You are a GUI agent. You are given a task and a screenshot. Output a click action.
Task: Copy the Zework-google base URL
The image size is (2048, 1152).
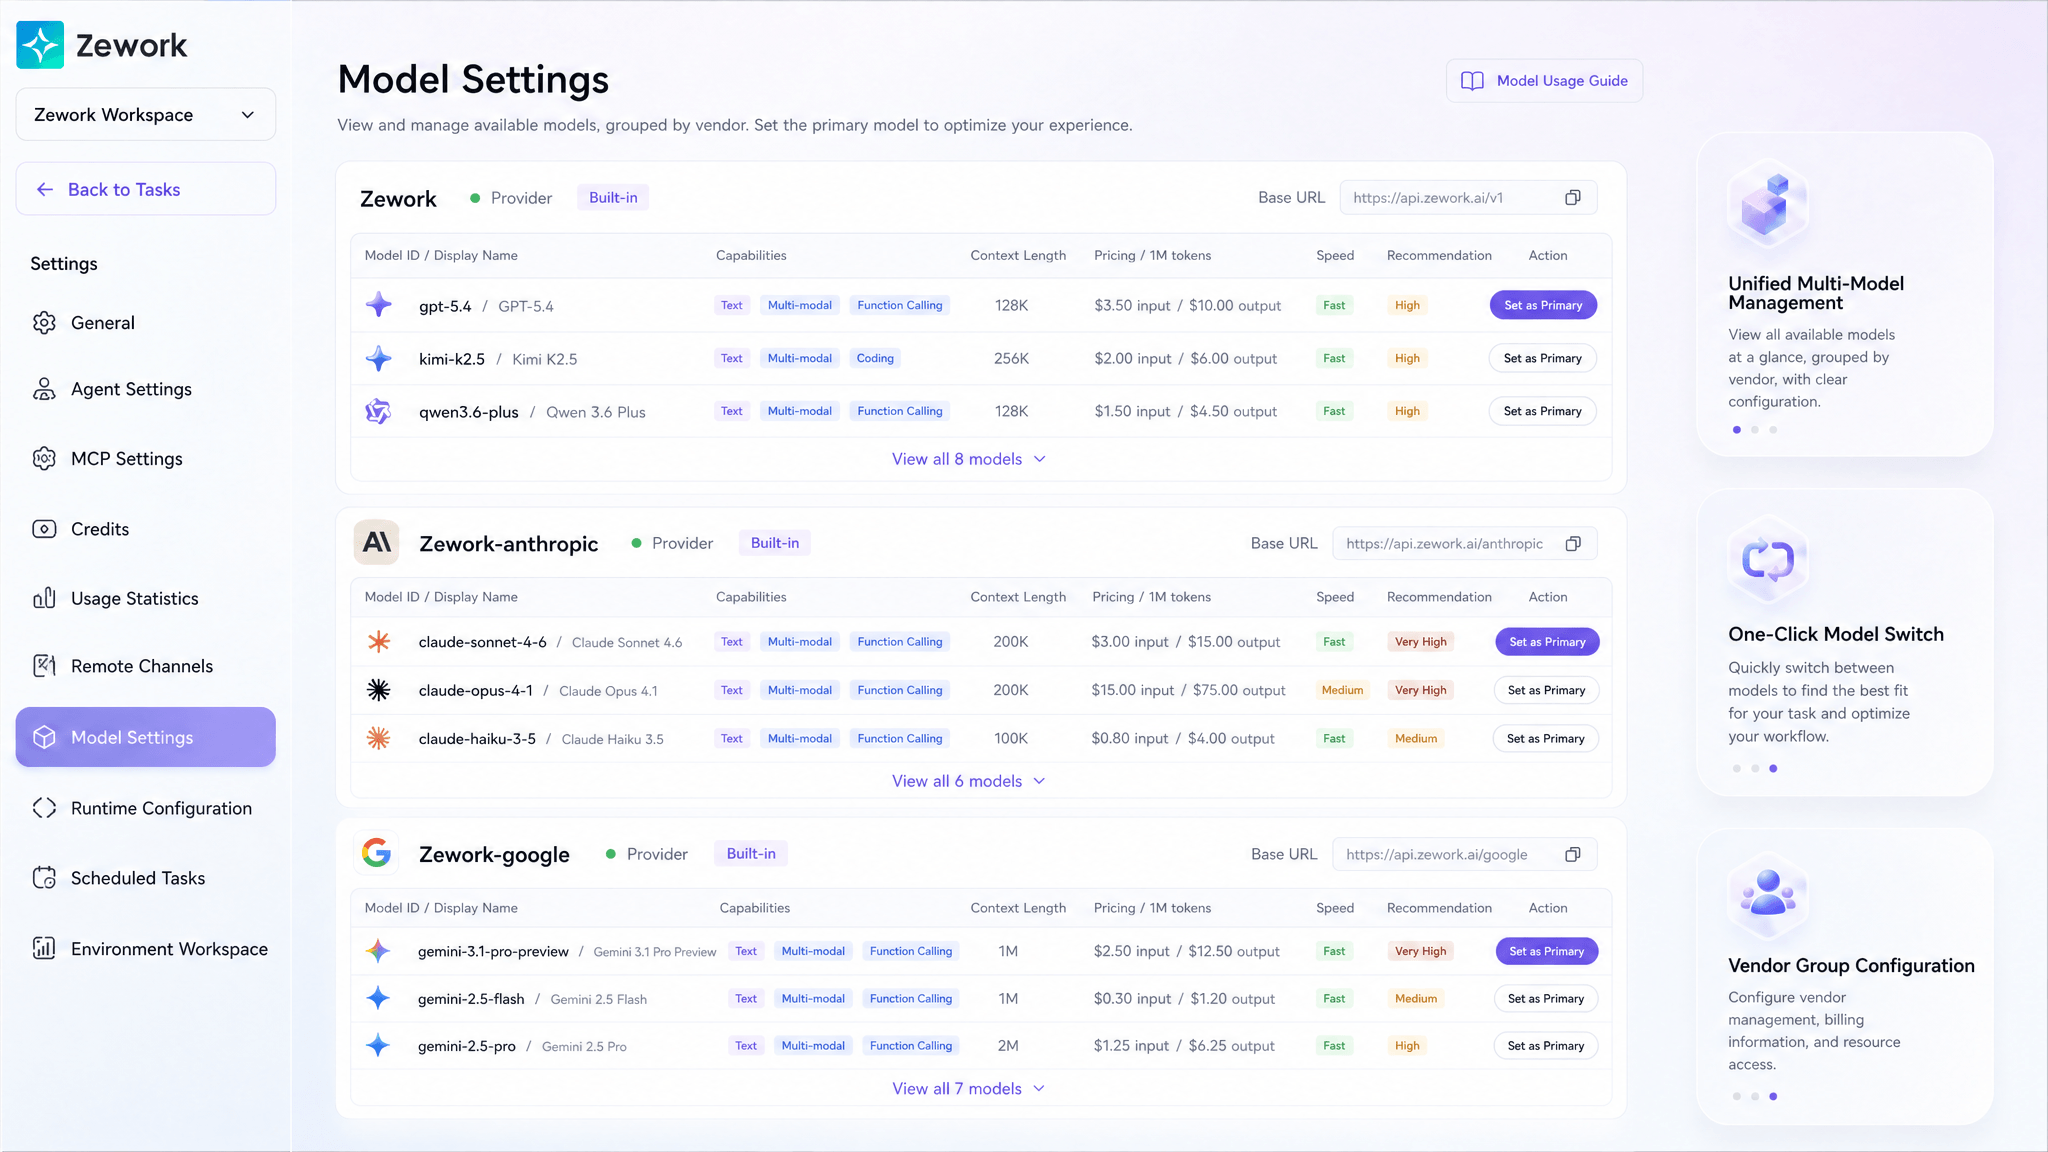click(x=1573, y=855)
